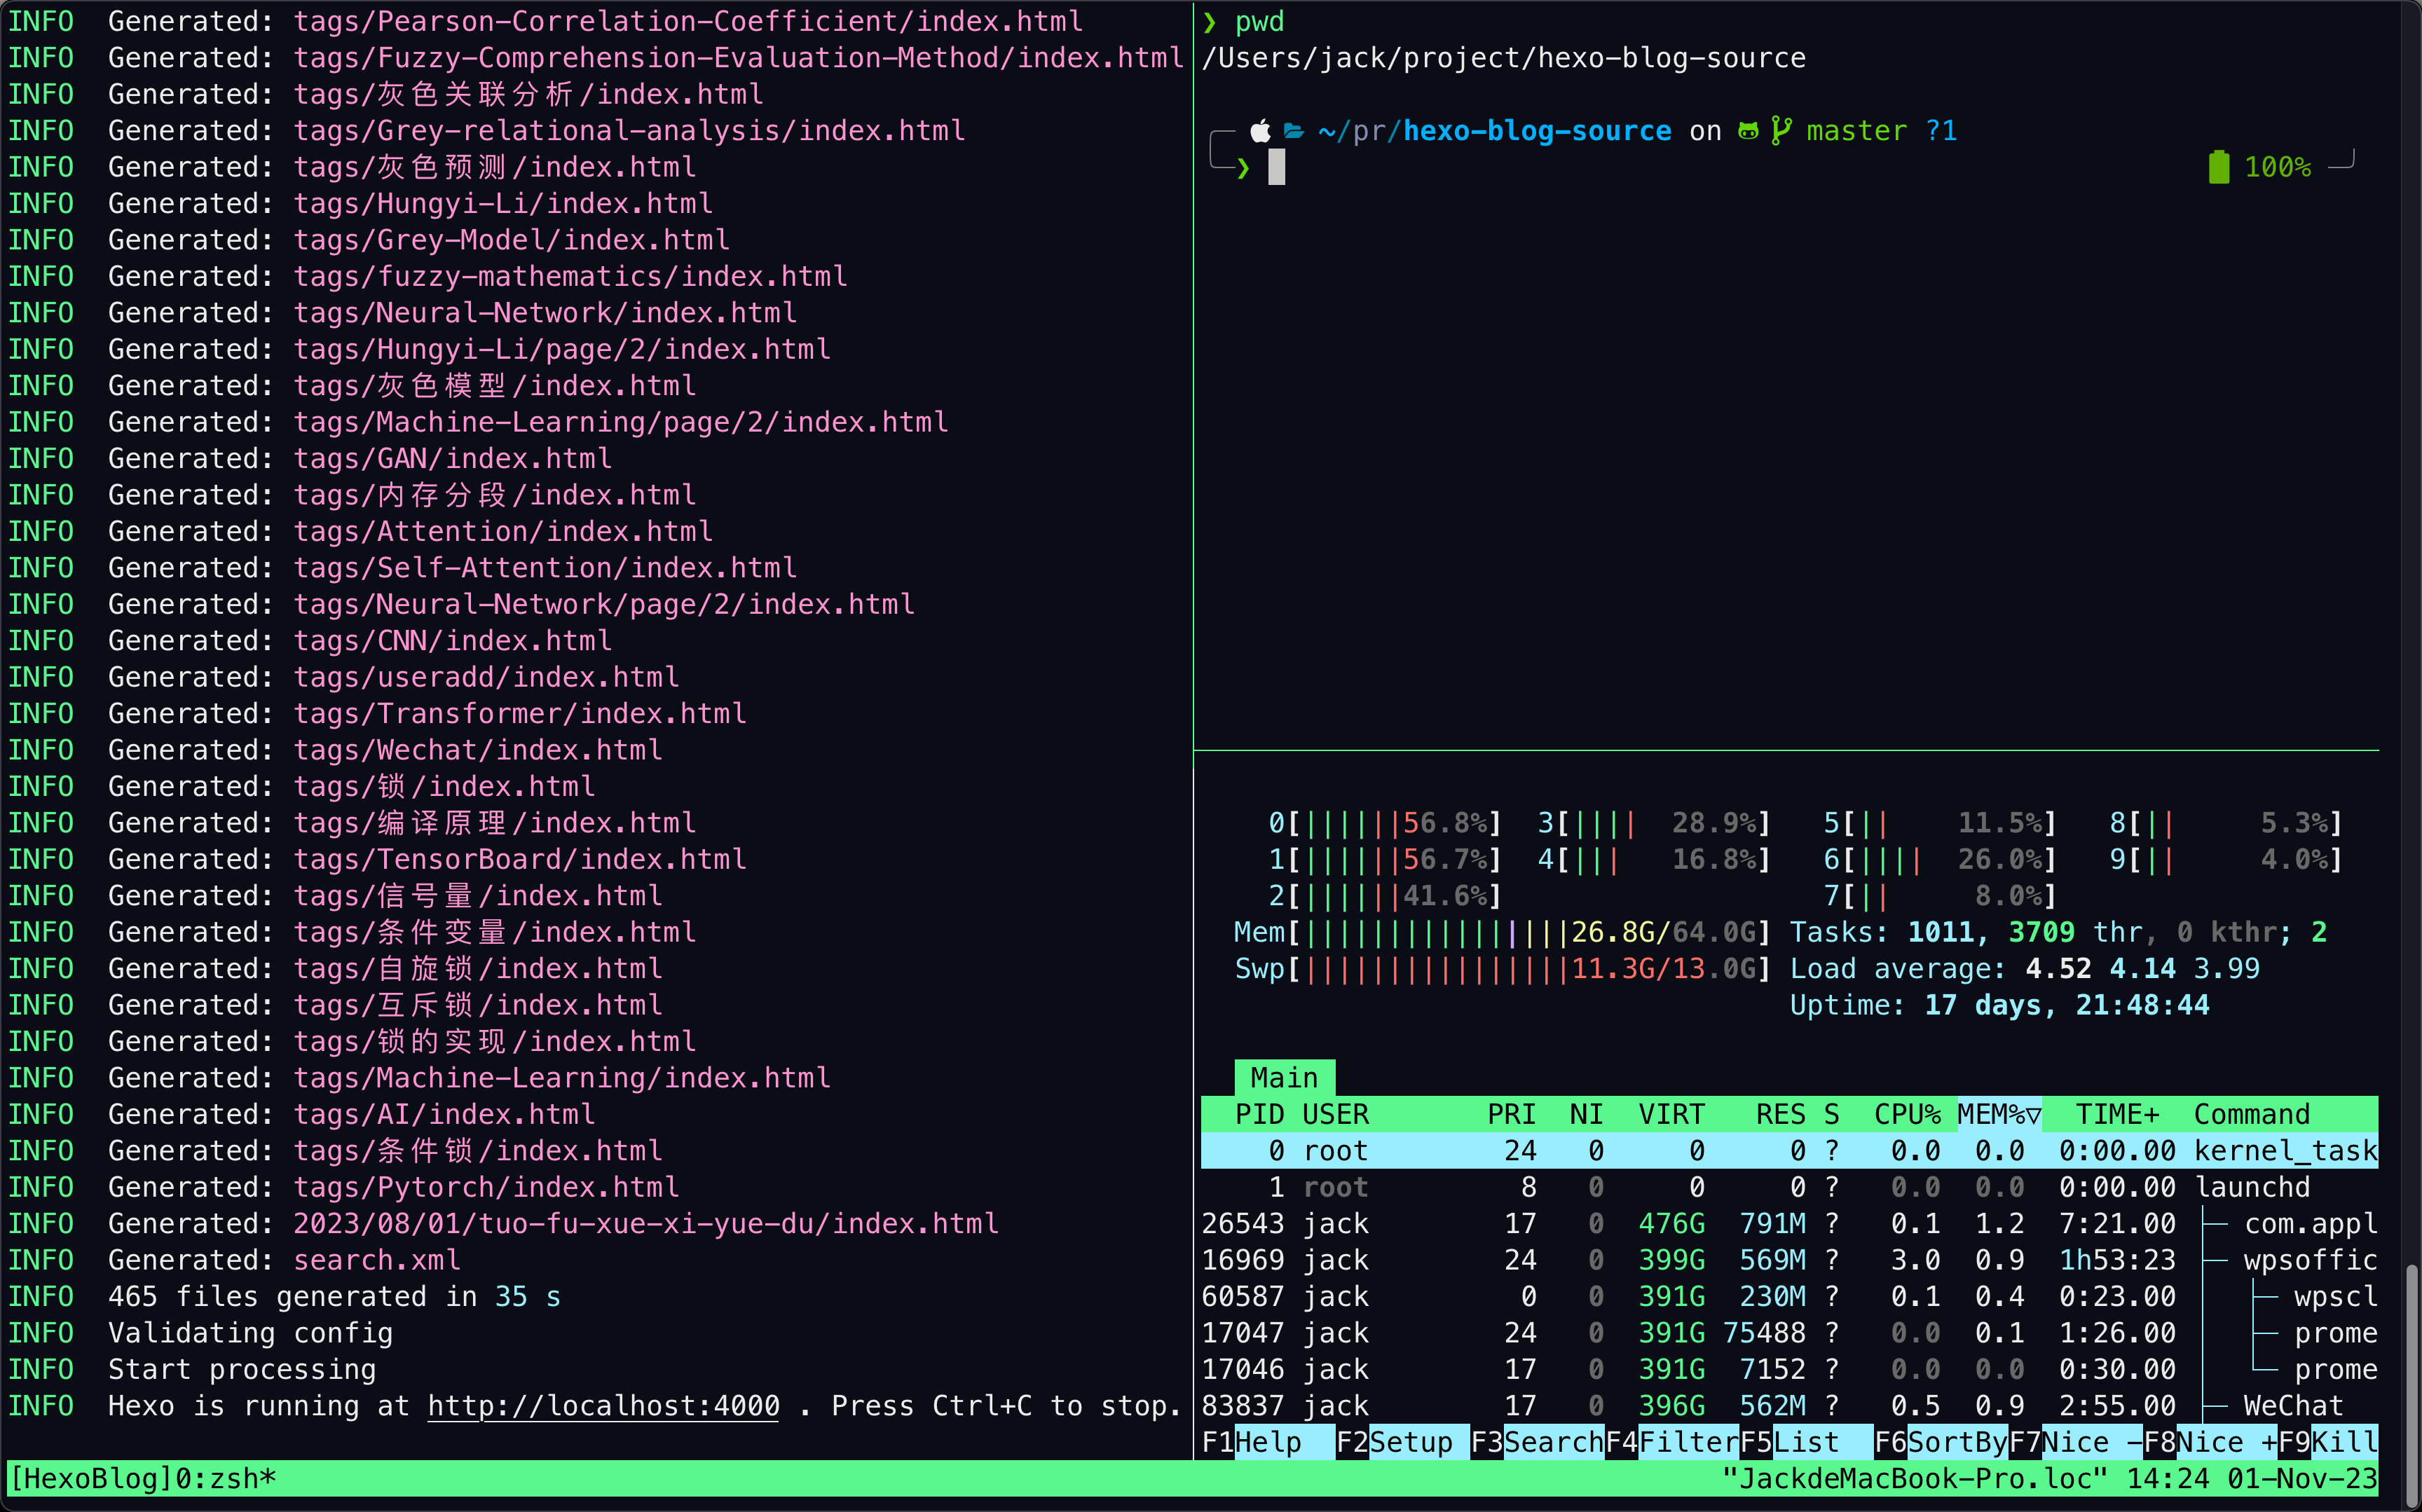Select process 60587 wpscl row

click(x=1790, y=1297)
